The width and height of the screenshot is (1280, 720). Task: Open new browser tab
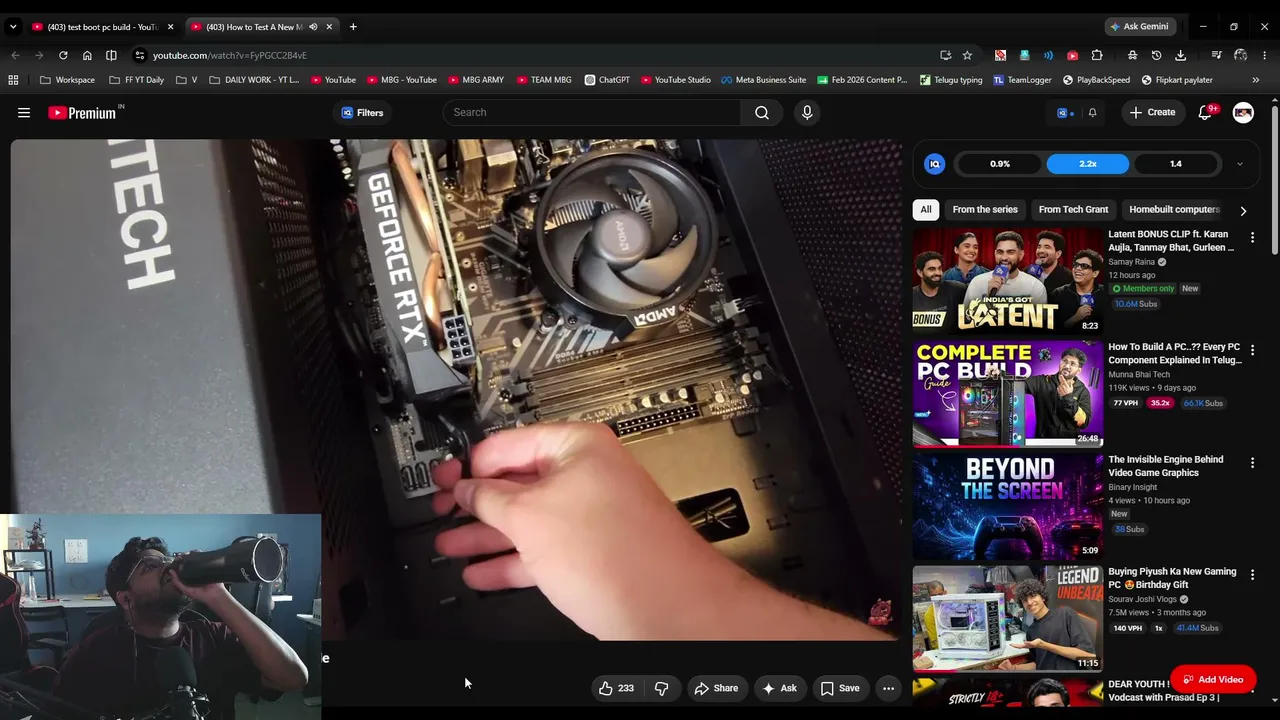coord(353,27)
